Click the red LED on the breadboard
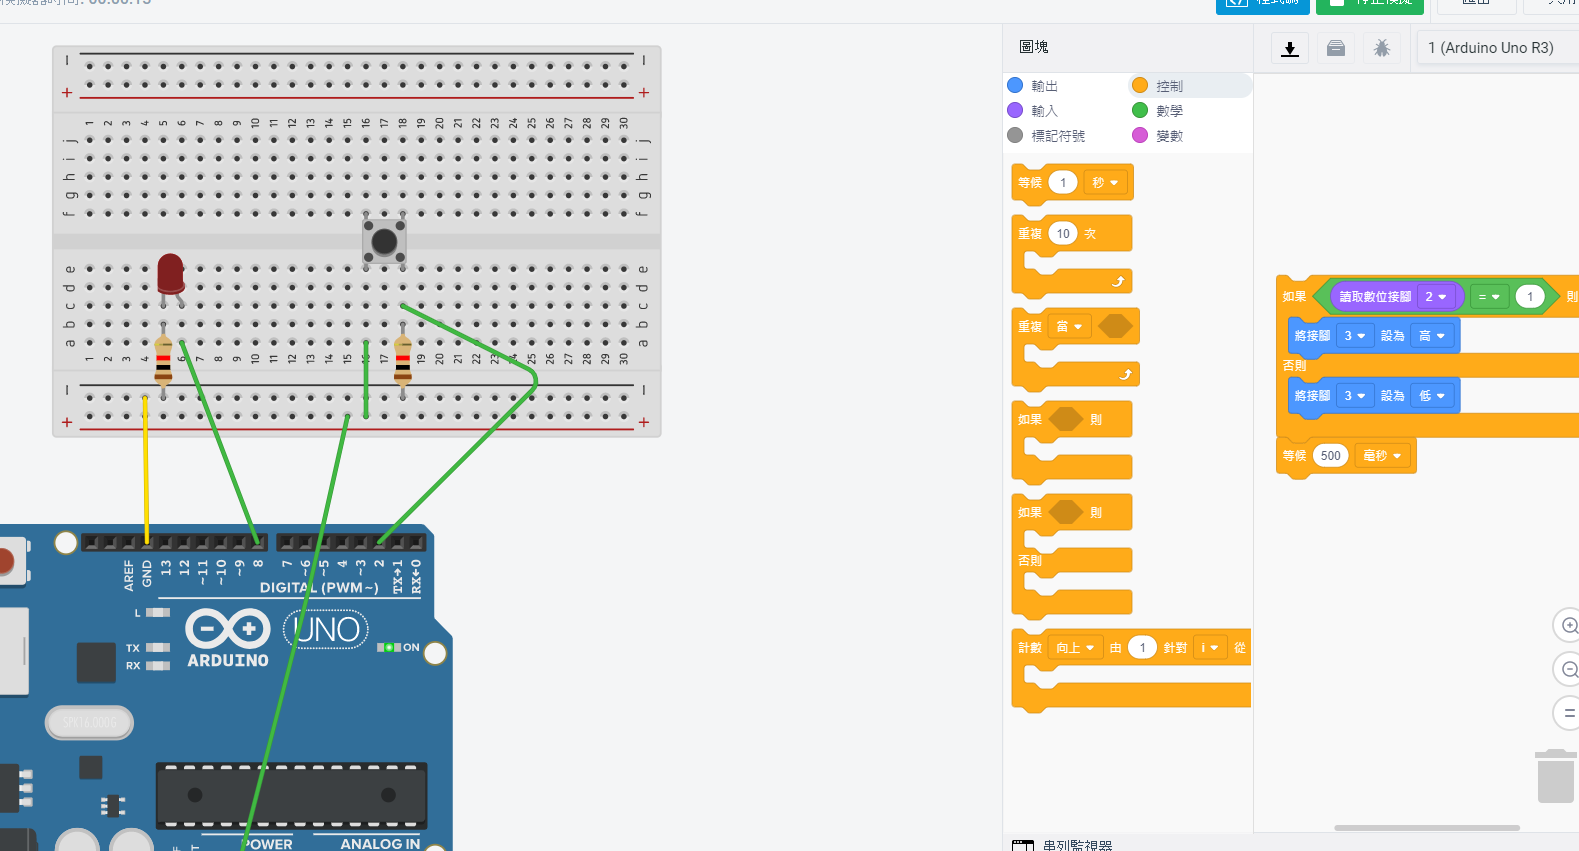This screenshot has height=851, width=1579. (171, 273)
